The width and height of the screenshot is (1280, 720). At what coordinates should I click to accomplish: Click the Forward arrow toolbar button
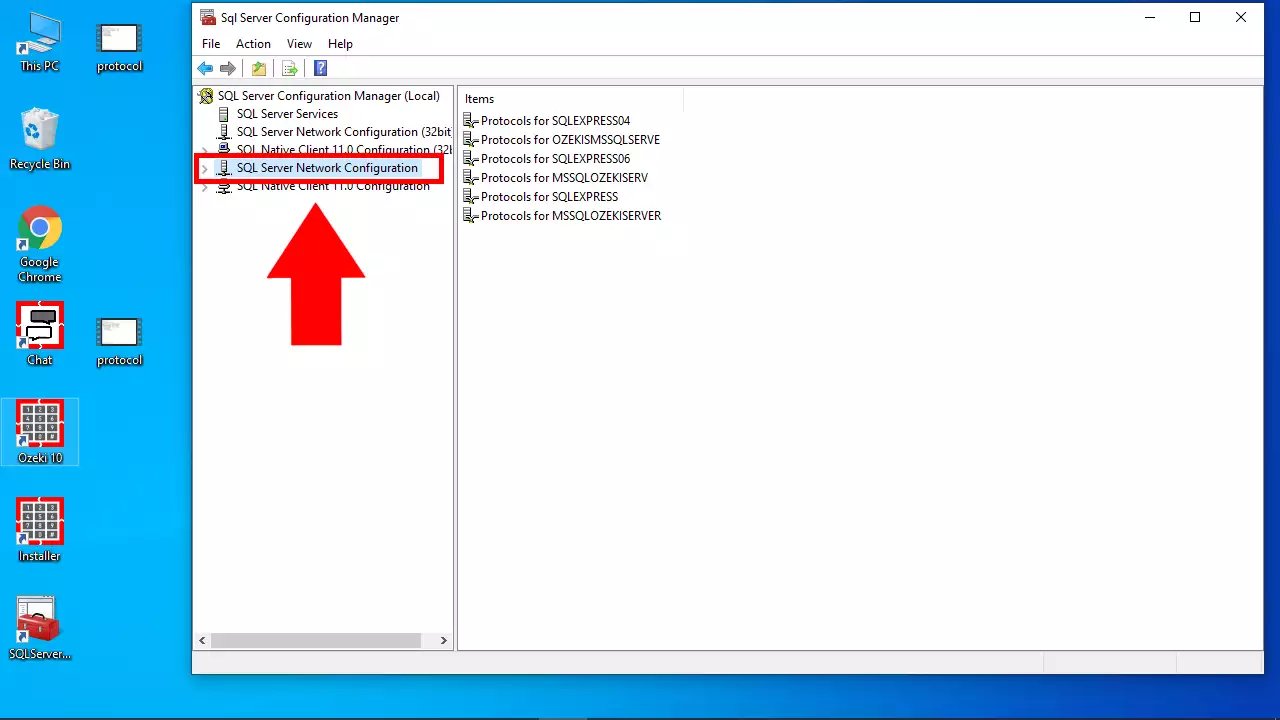pos(228,68)
